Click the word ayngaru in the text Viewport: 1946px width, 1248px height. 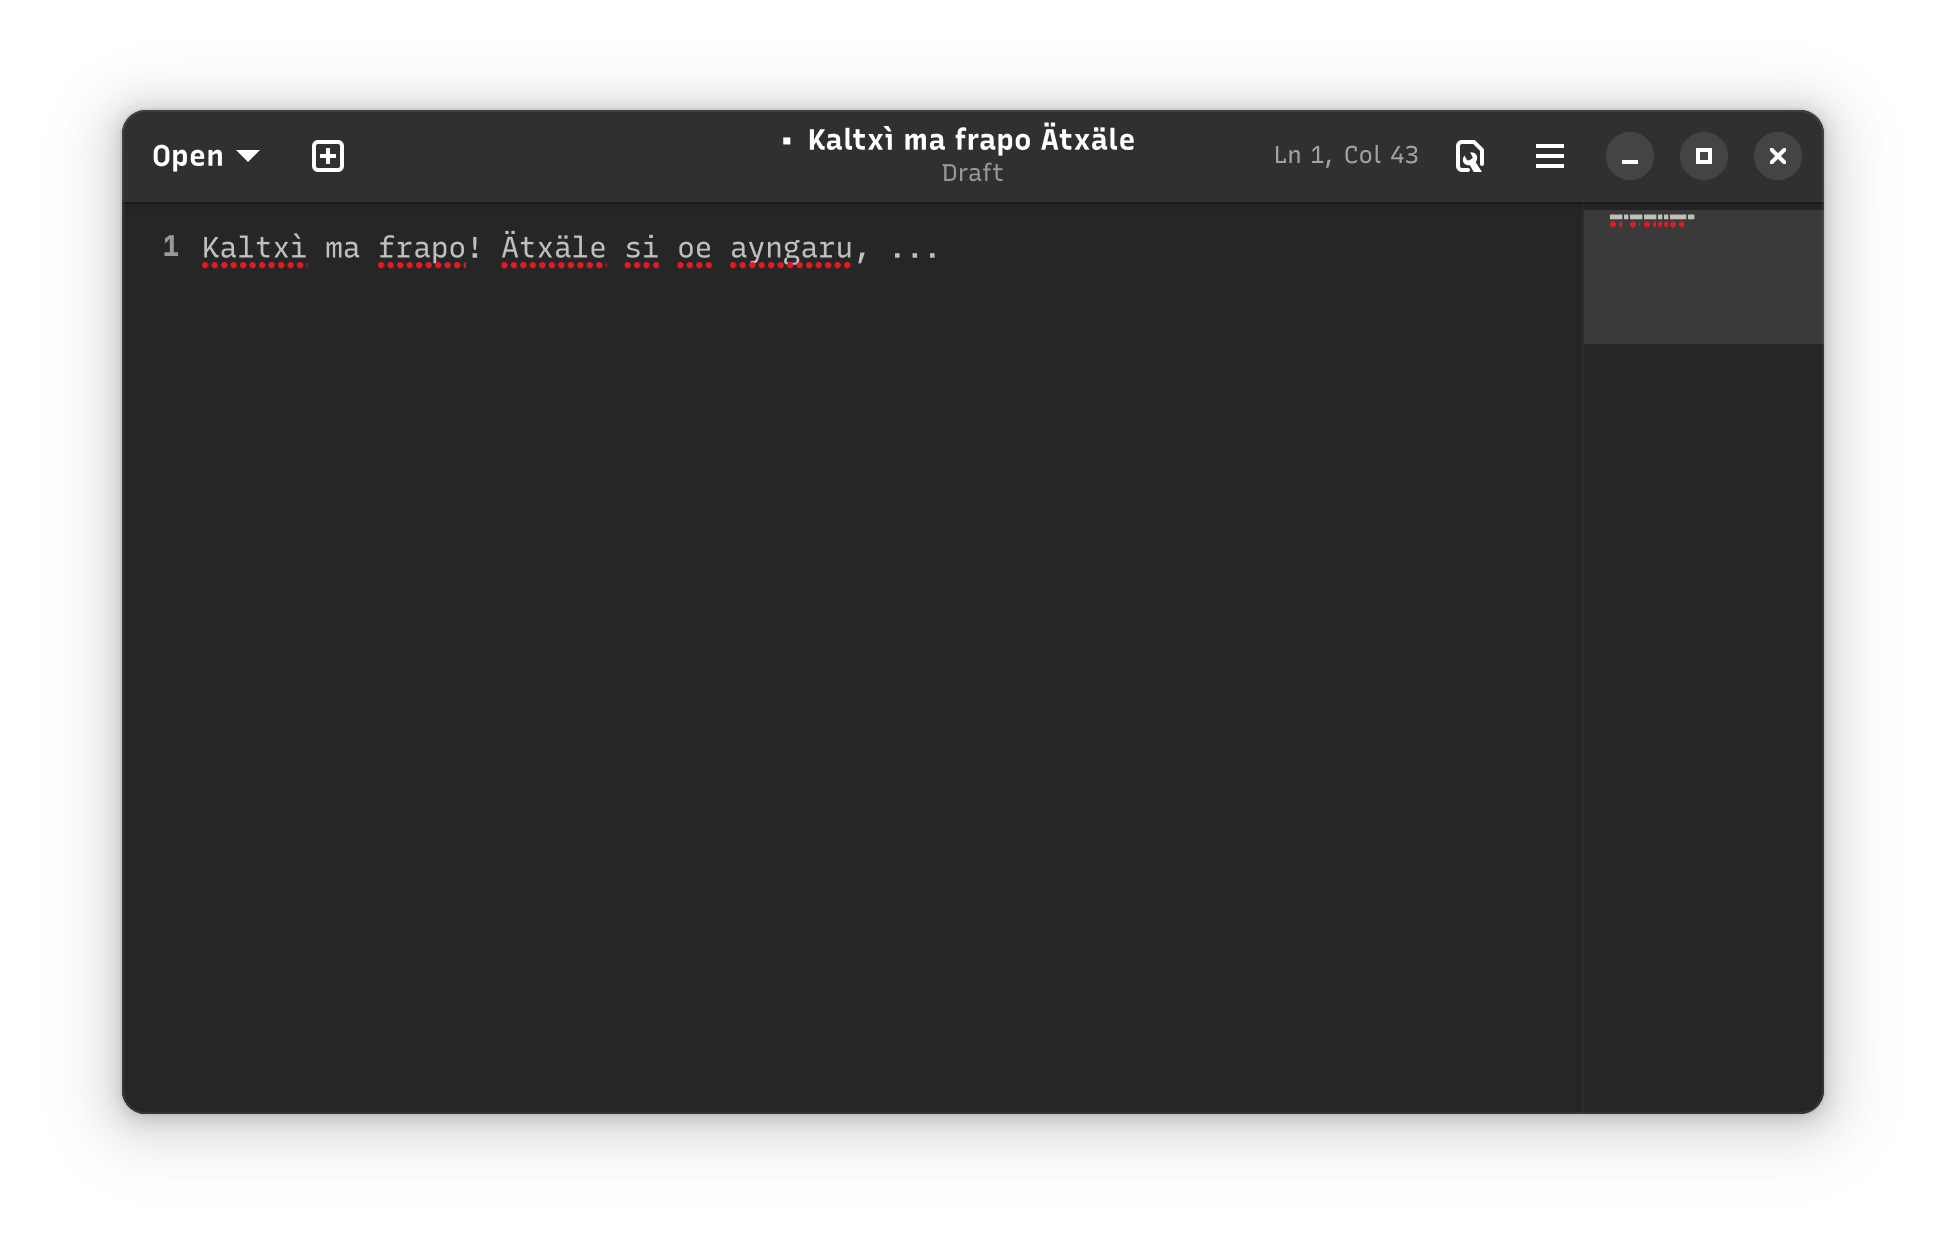(x=791, y=248)
